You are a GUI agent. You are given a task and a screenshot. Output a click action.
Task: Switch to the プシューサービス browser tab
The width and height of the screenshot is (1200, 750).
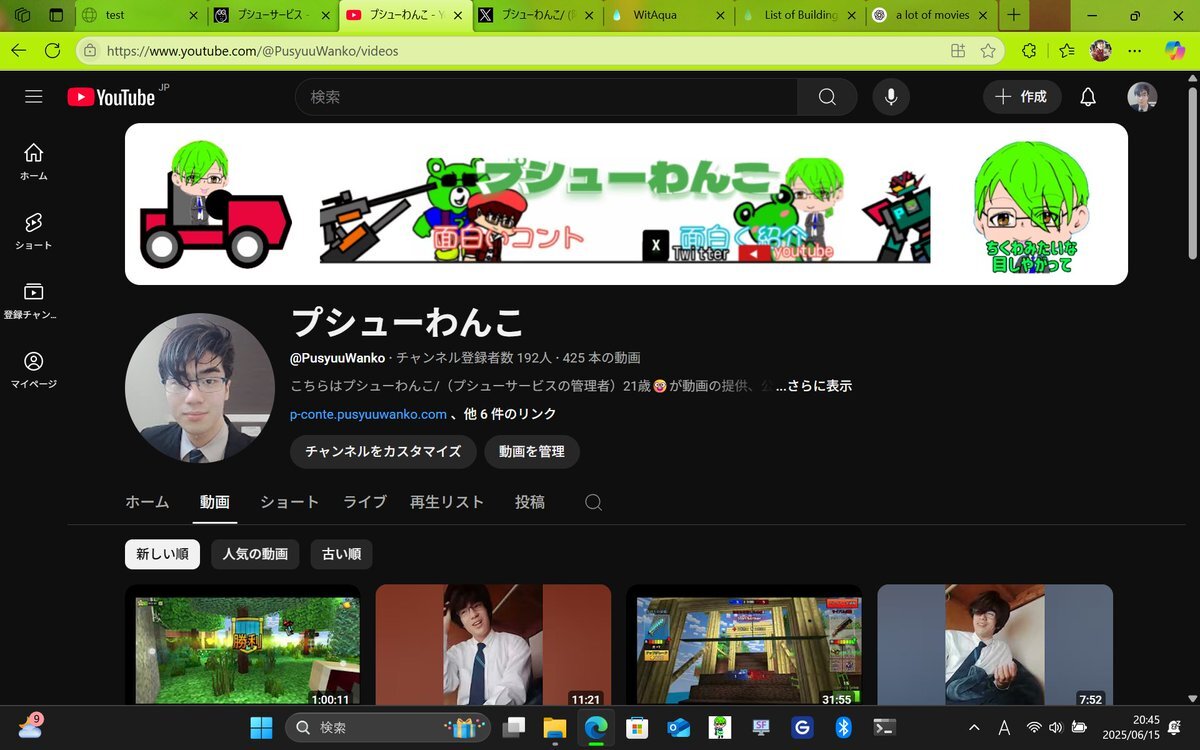pos(271,15)
